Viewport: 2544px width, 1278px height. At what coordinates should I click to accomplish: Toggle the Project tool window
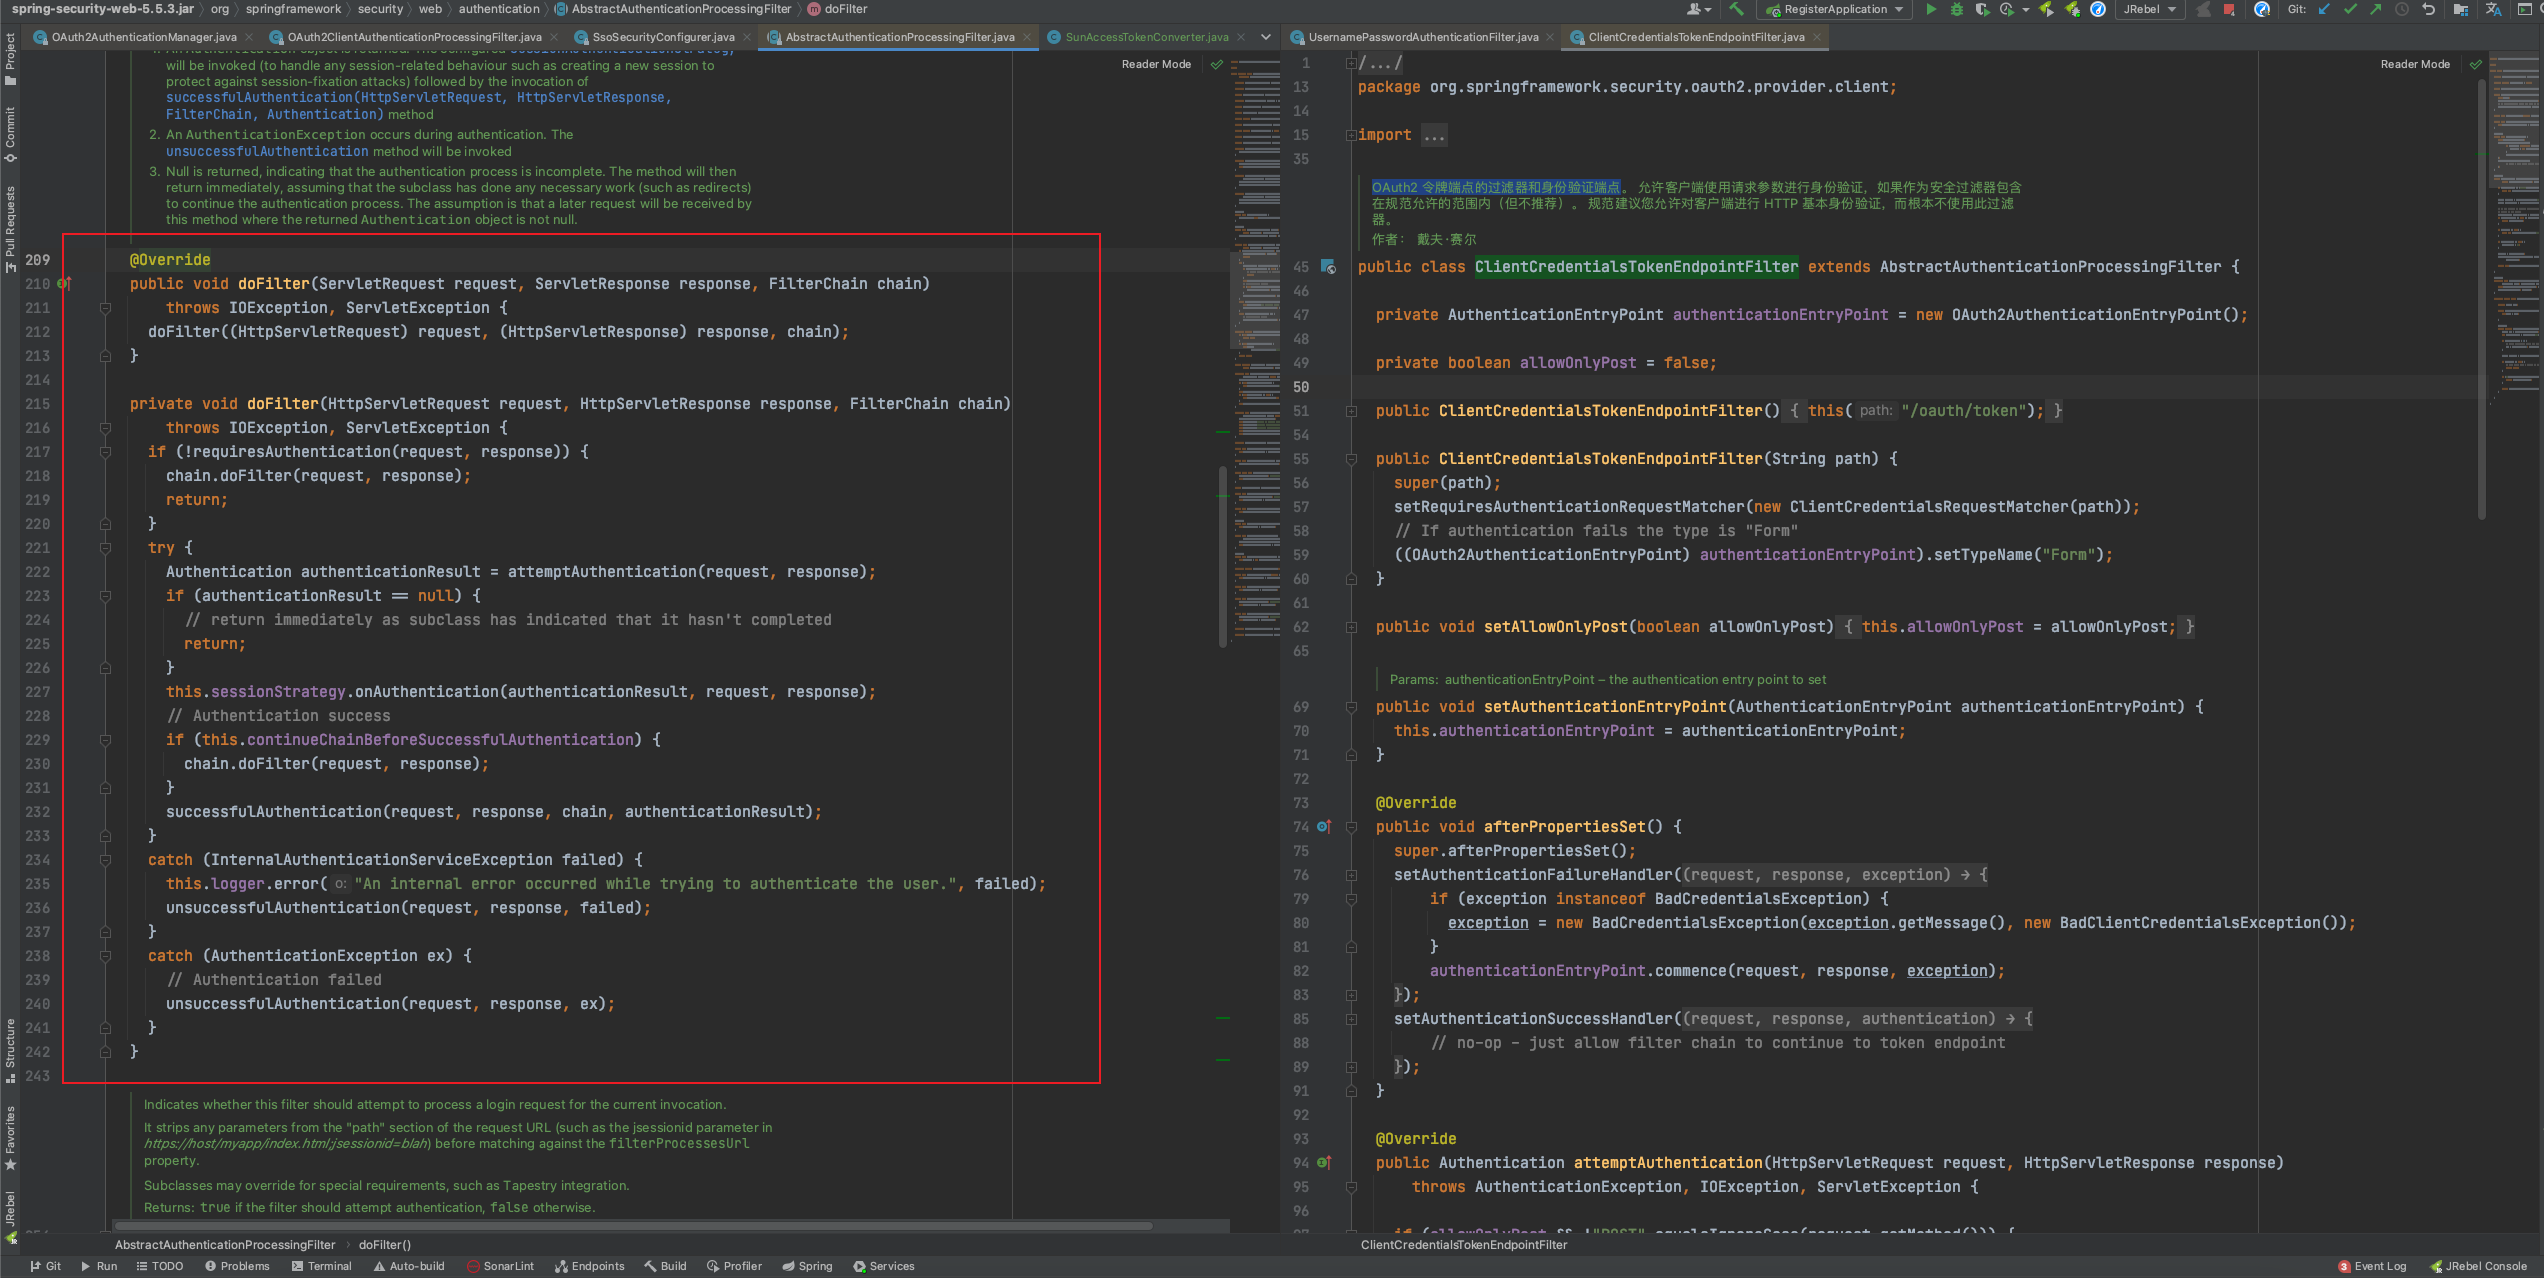10,59
